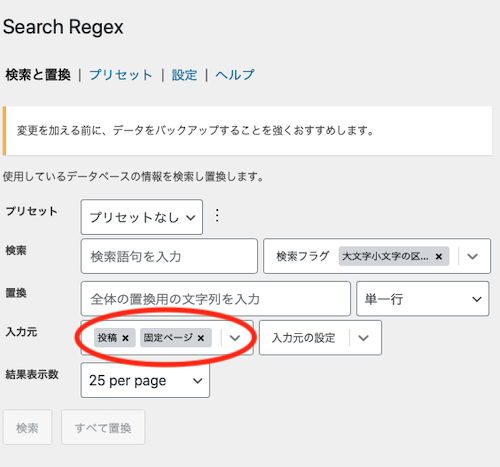Open the プリセットなし dropdown
Screen dimensions: 500x467
[142, 217]
